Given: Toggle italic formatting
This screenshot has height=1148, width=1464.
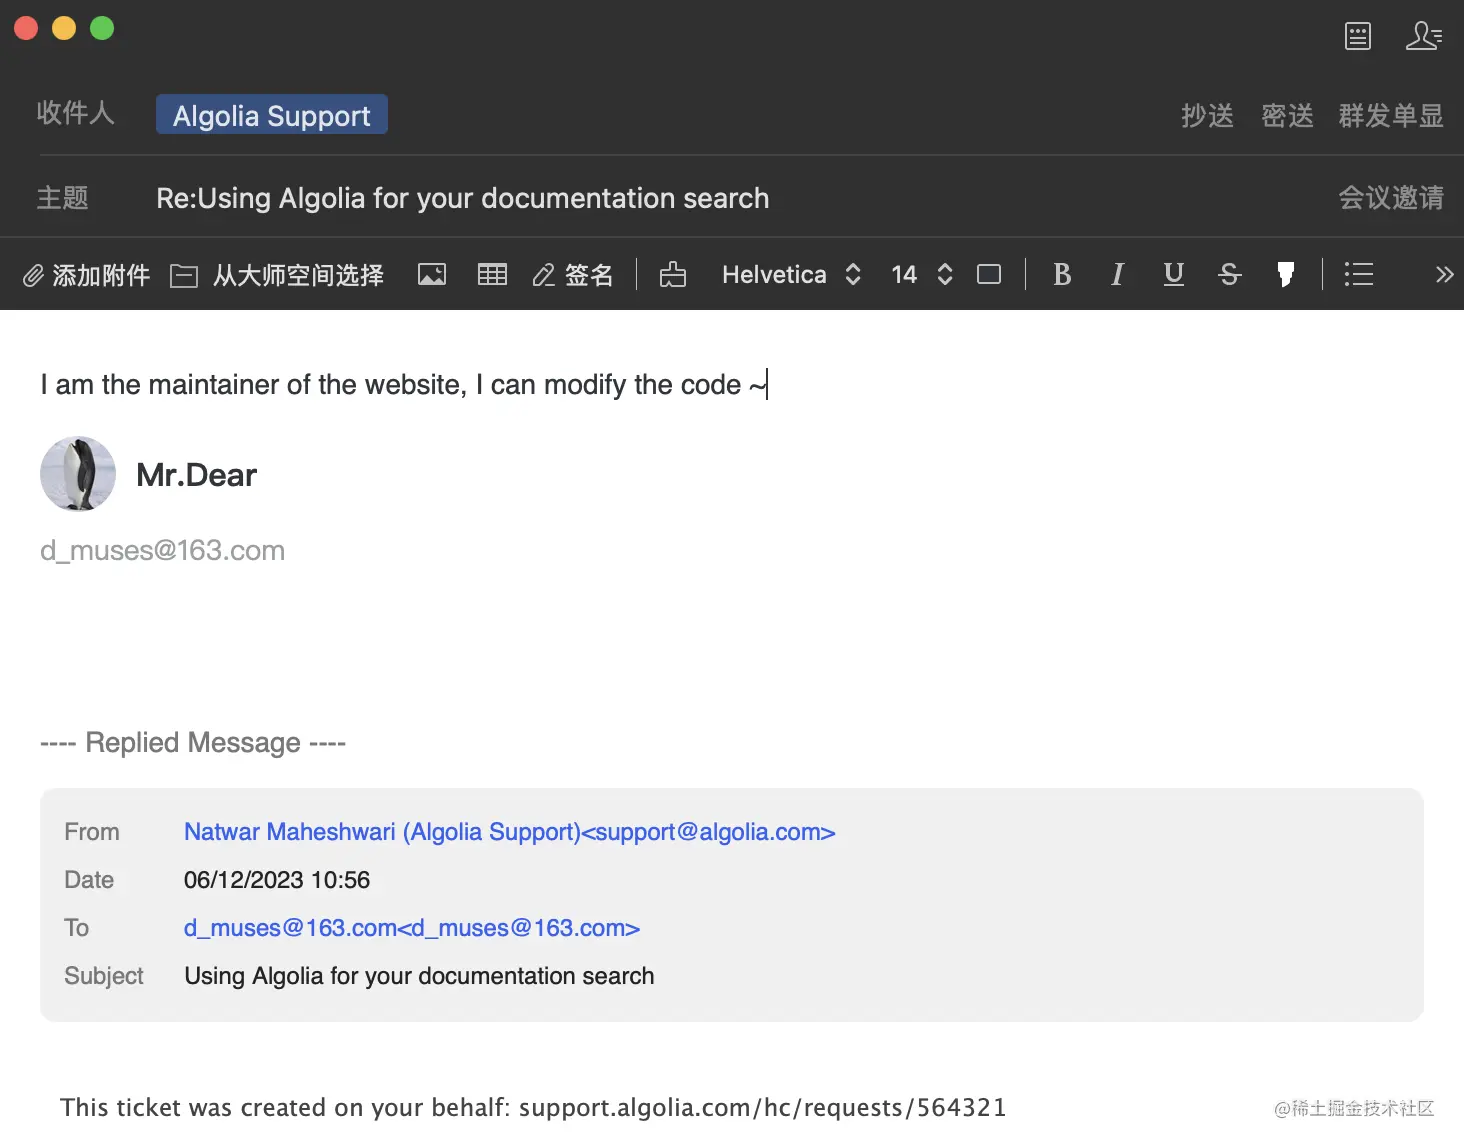Looking at the screenshot, I should tap(1117, 274).
